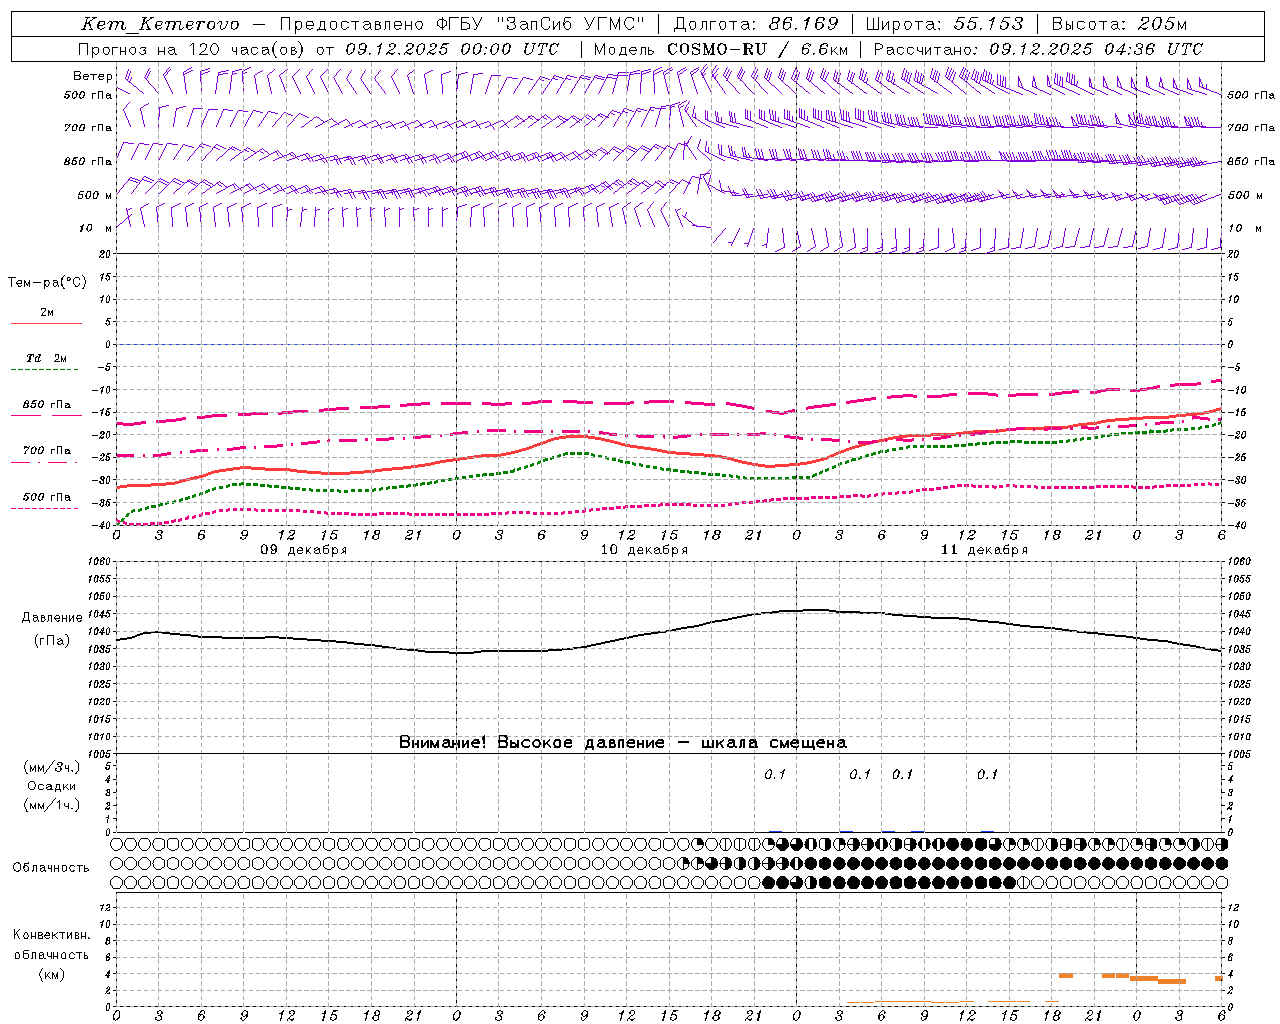Click the 'Конвективн.' convective cloud label
The height and width of the screenshot is (1024, 1280).
(51, 935)
